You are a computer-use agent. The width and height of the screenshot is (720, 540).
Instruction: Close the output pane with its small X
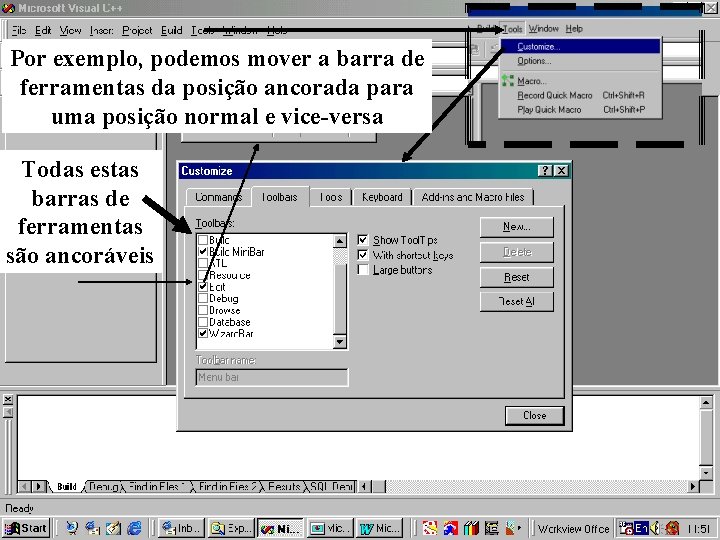click(8, 399)
